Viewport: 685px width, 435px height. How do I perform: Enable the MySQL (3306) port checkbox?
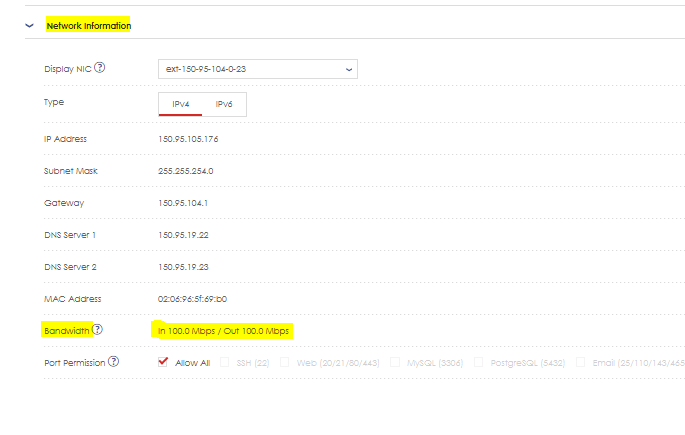click(396, 362)
